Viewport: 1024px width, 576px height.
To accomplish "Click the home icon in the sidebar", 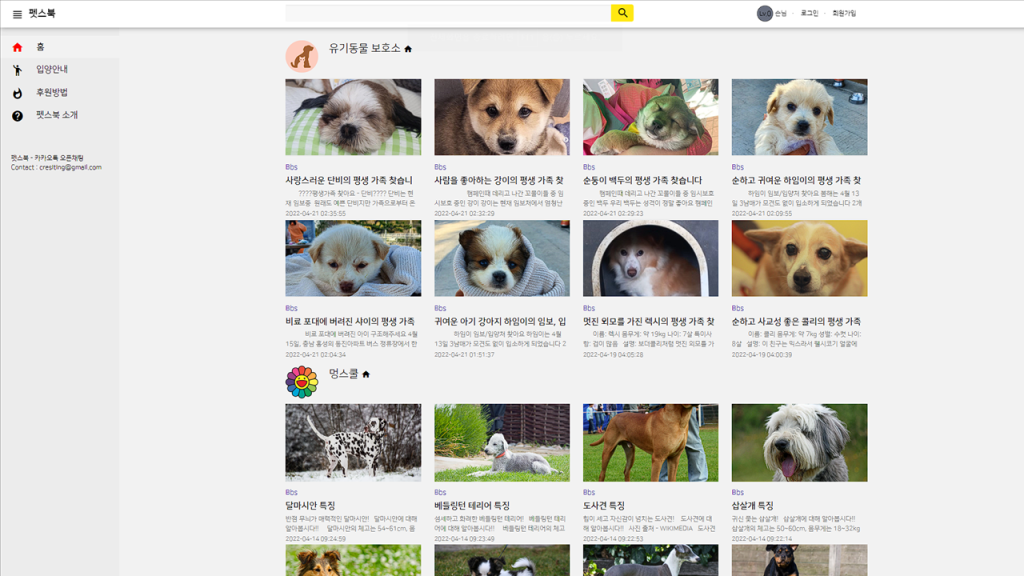I will [x=17, y=47].
